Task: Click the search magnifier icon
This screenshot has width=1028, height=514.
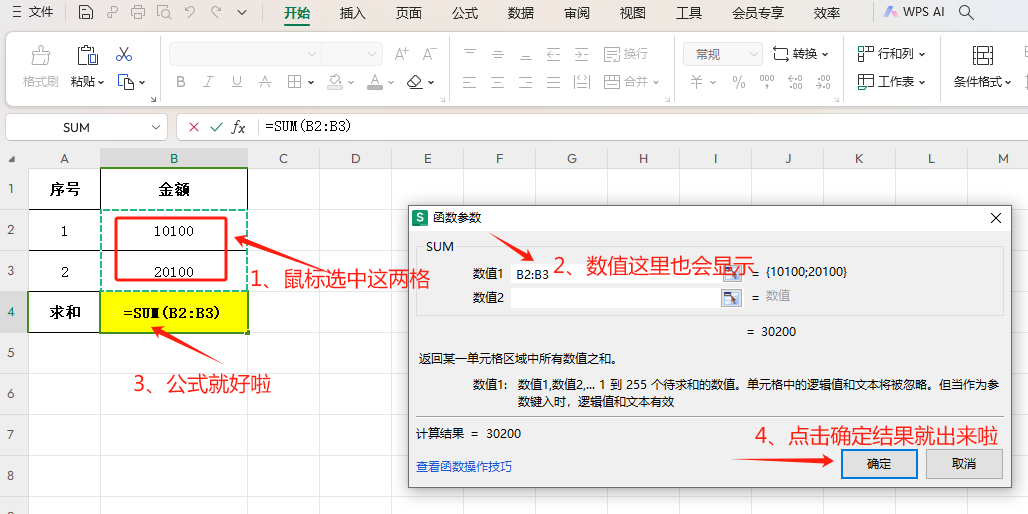Action: point(966,12)
